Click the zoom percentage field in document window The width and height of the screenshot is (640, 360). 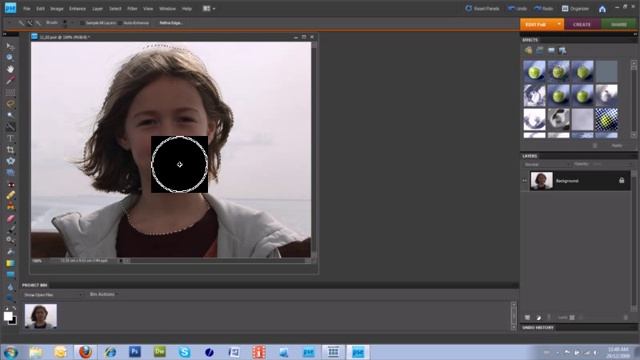pos(37,260)
